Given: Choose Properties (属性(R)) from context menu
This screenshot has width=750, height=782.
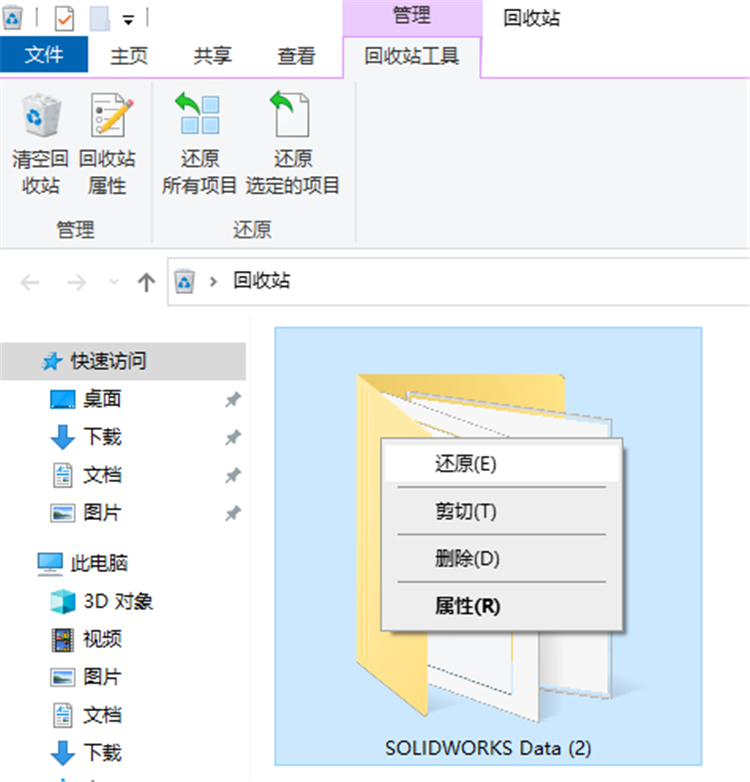Looking at the screenshot, I should pos(502,606).
